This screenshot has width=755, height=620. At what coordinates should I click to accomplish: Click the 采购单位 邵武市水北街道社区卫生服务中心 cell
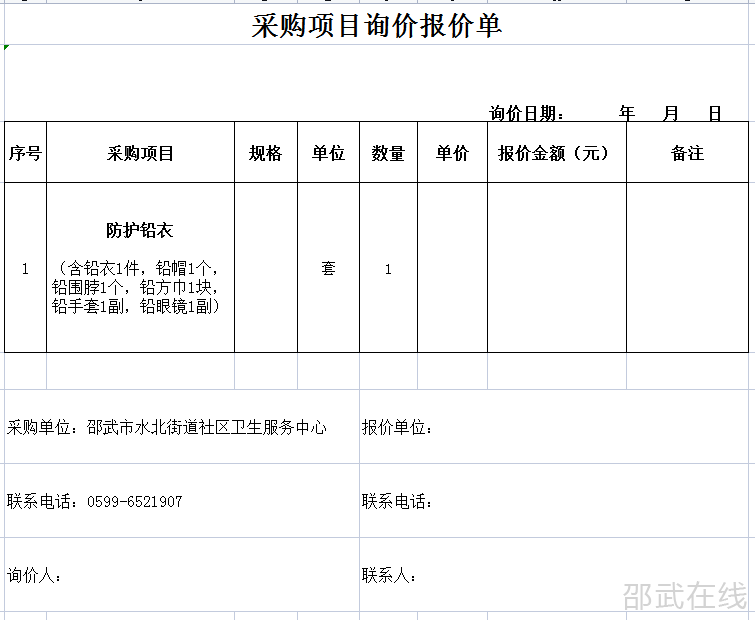pyautogui.click(x=167, y=427)
